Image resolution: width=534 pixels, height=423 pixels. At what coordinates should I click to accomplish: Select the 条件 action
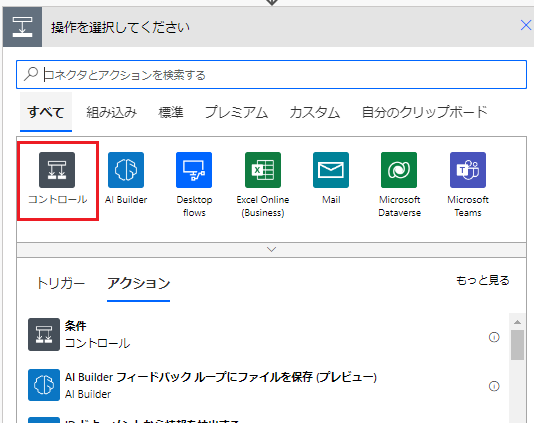[x=264, y=334]
